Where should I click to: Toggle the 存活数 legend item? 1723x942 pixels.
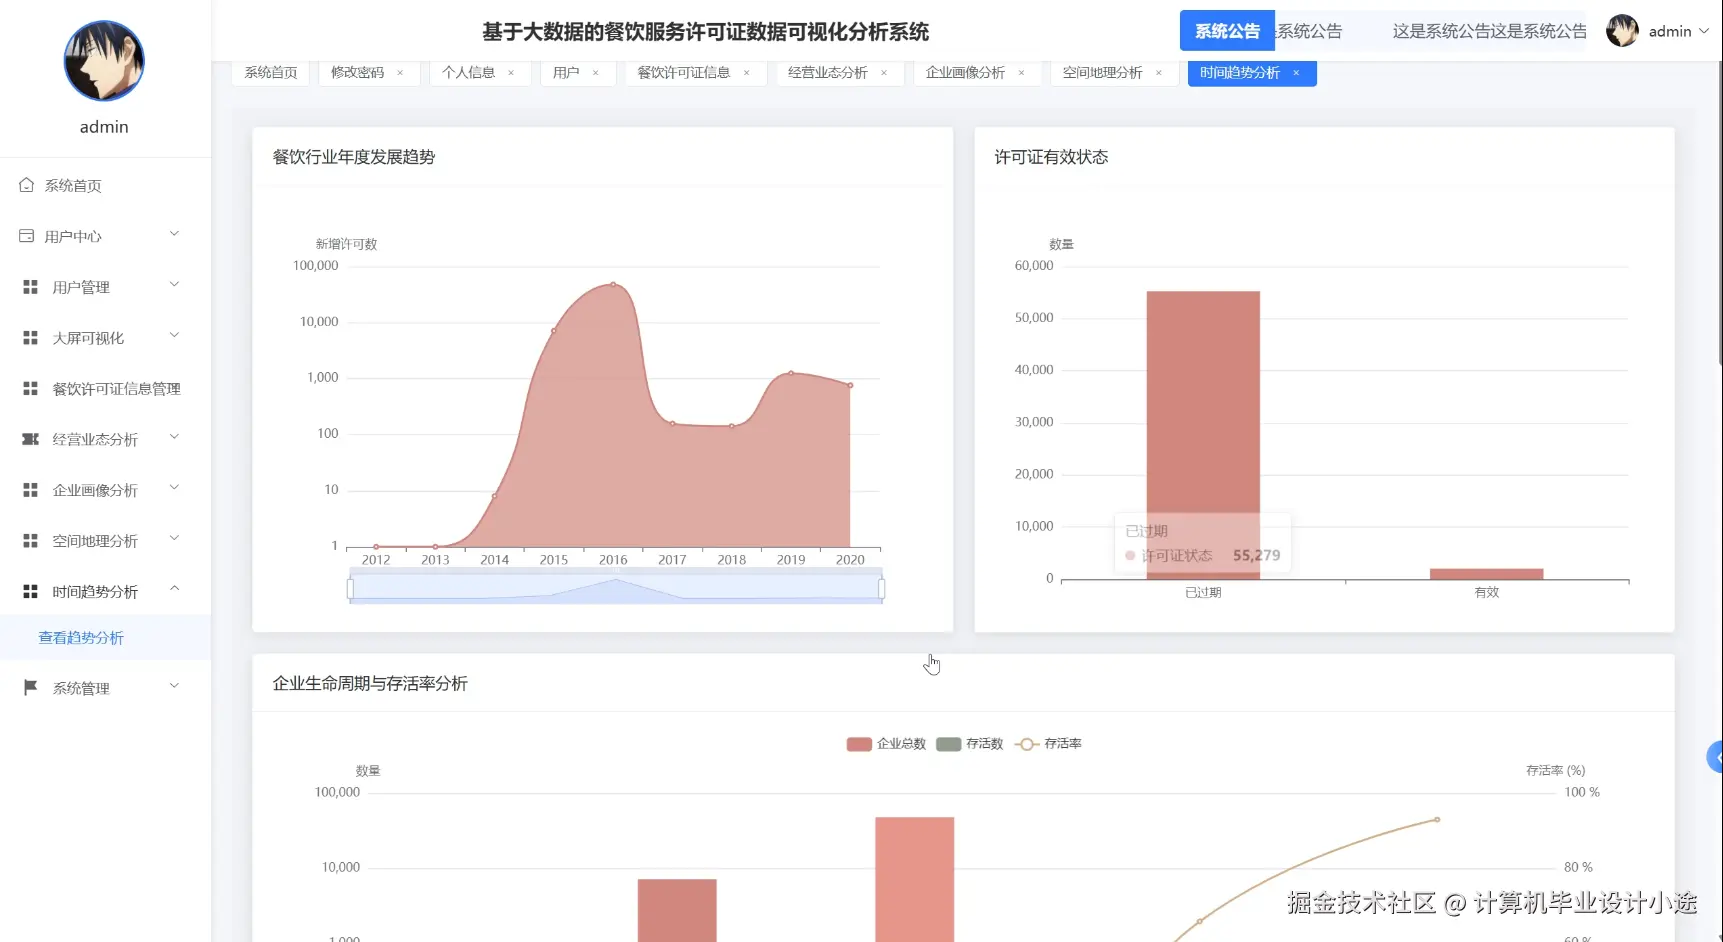click(x=969, y=743)
